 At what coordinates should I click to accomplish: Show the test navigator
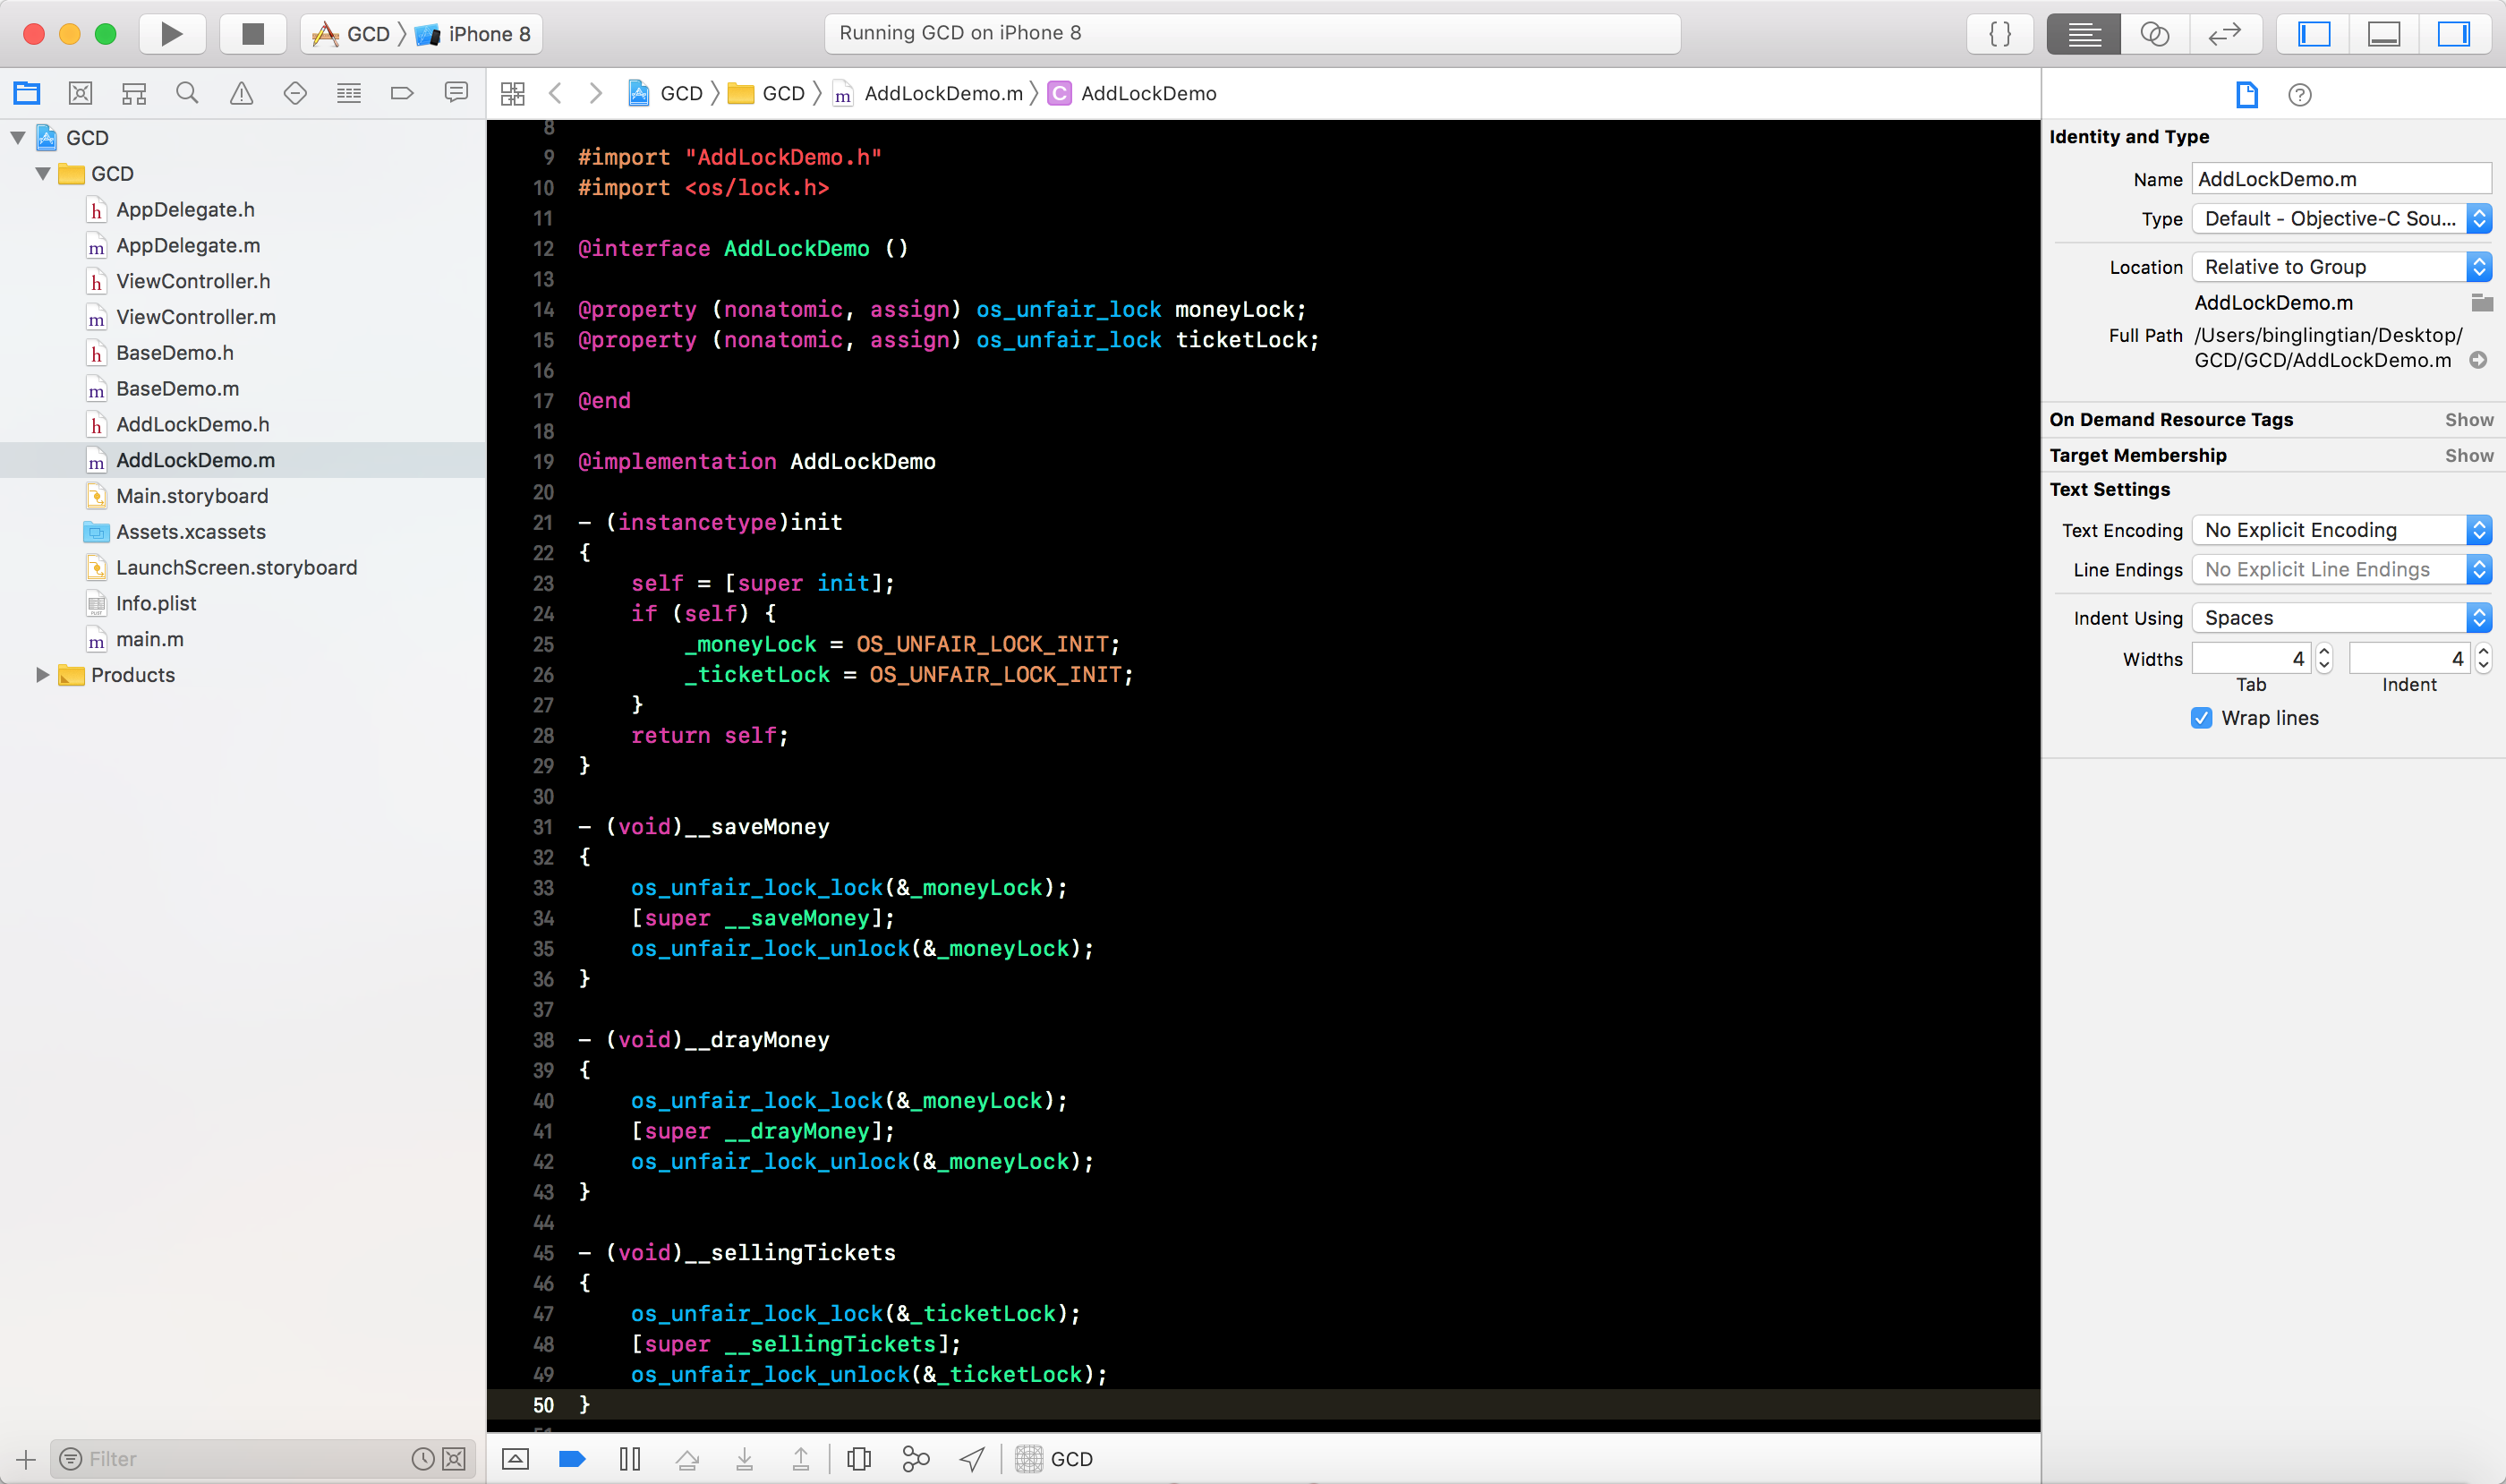point(295,93)
